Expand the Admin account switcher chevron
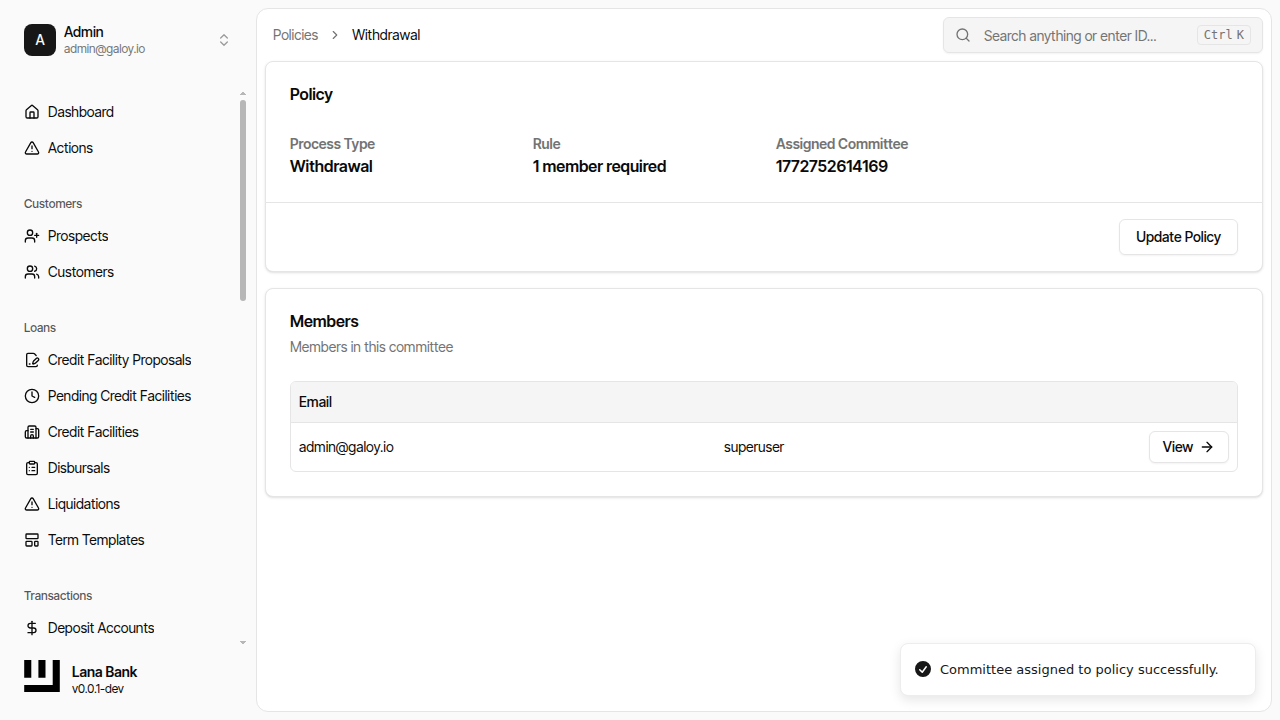 tap(224, 40)
